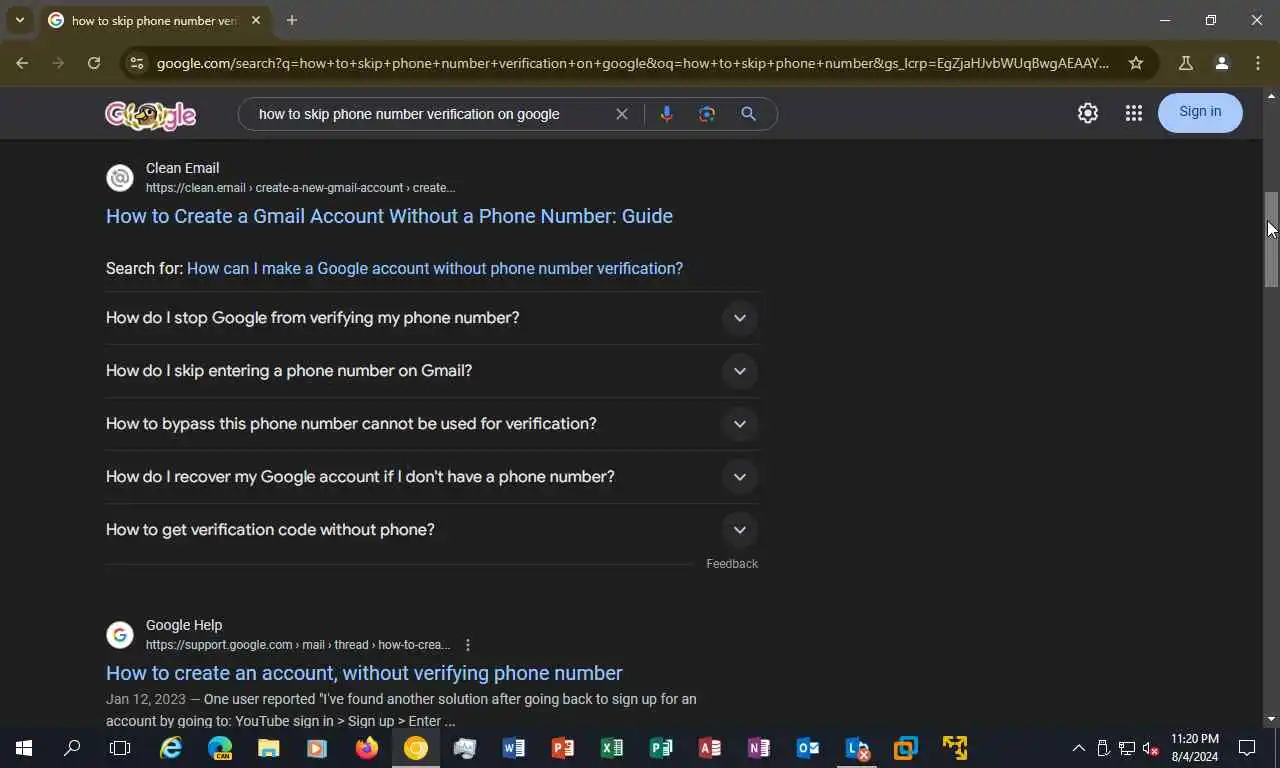The width and height of the screenshot is (1280, 768).
Task: Reload the current page
Action: click(94, 63)
